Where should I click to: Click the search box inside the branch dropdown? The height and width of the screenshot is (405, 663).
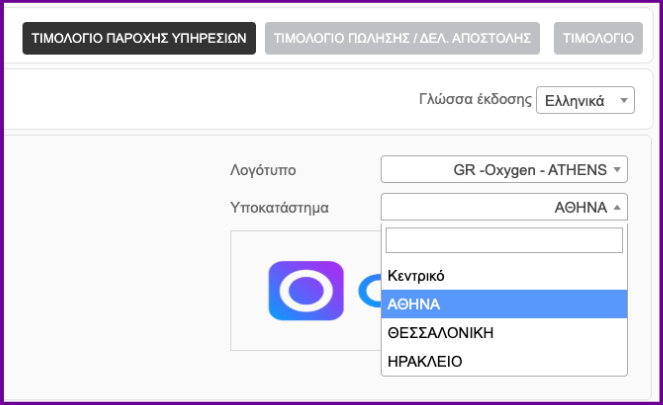(503, 240)
